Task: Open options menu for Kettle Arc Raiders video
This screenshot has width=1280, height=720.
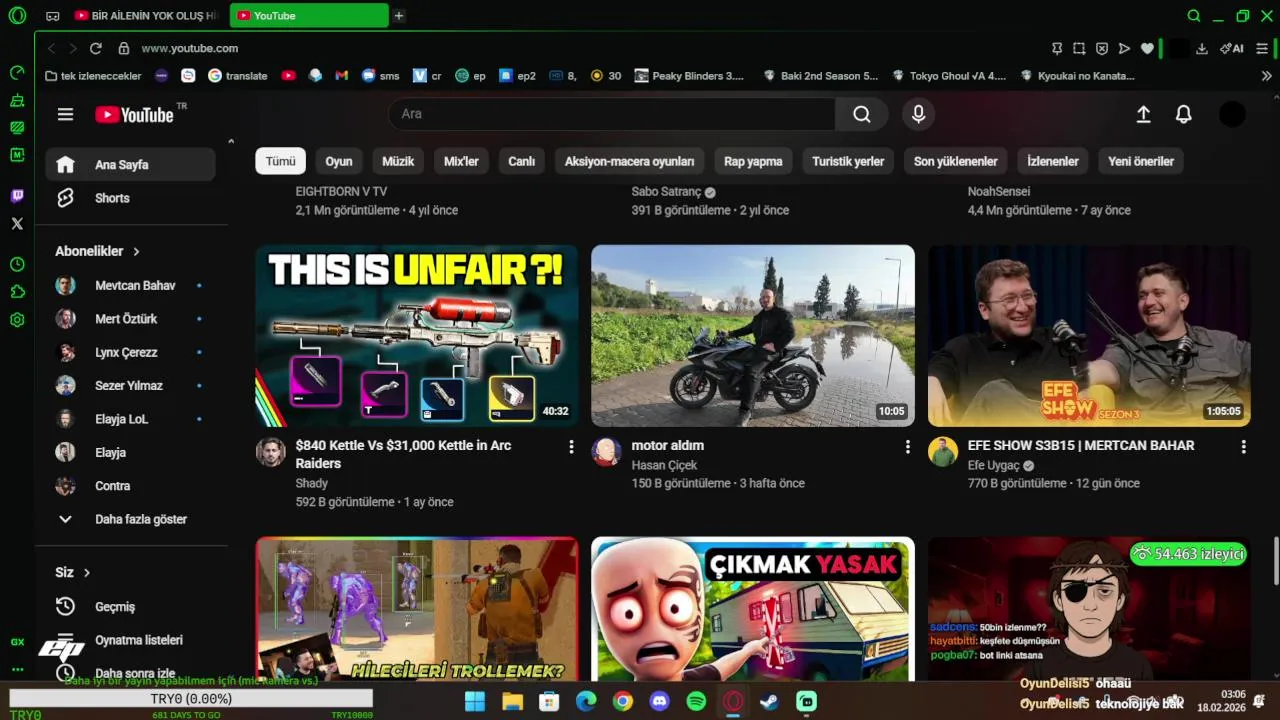Action: click(x=571, y=446)
